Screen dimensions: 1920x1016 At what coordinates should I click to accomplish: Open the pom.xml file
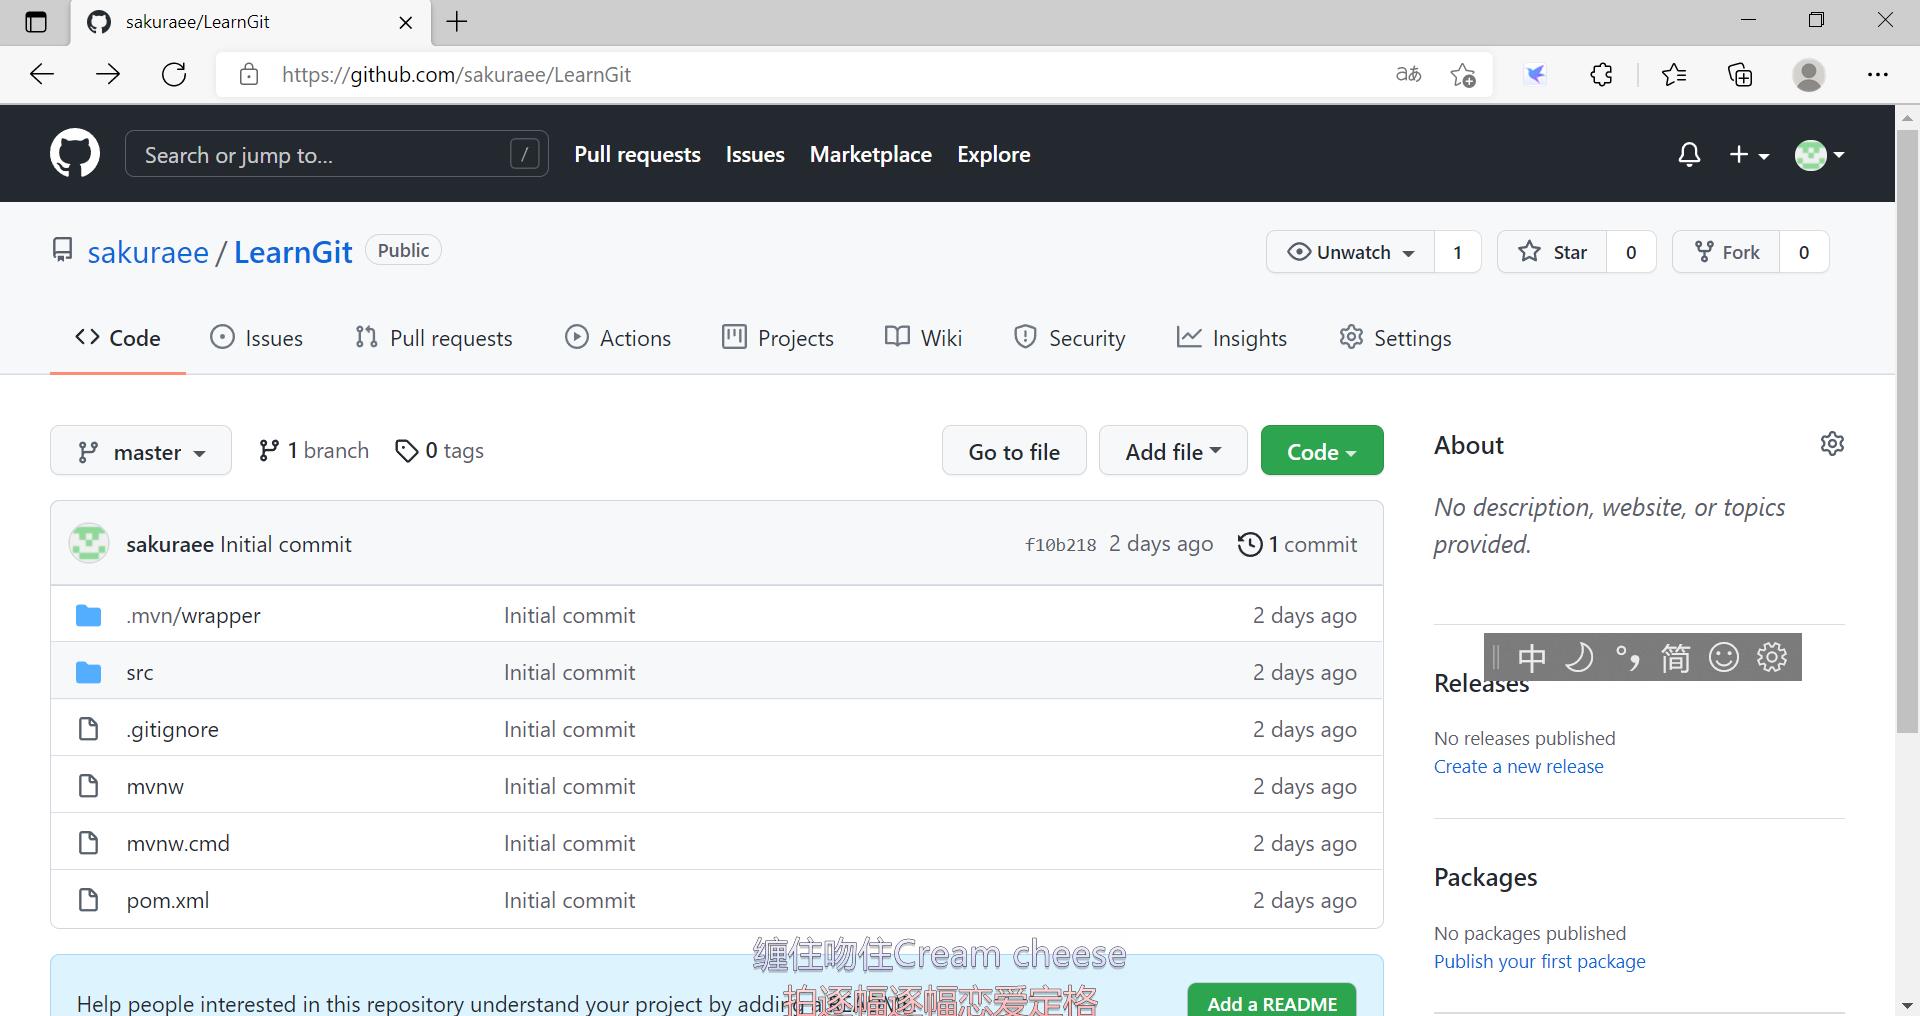click(168, 900)
